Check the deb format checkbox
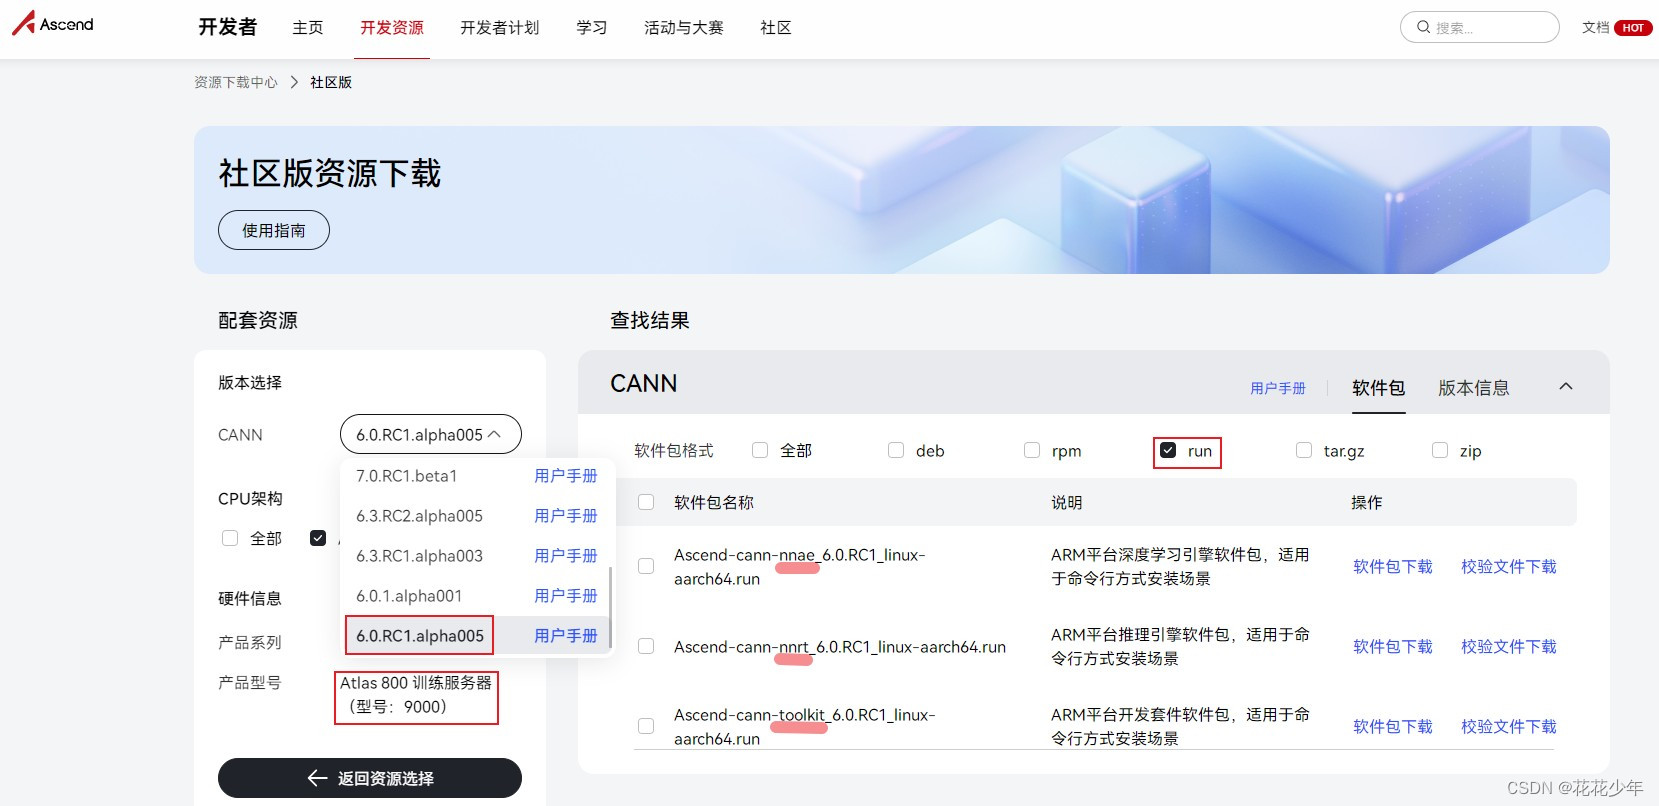Screen dimensions: 1659x806 [x=896, y=450]
